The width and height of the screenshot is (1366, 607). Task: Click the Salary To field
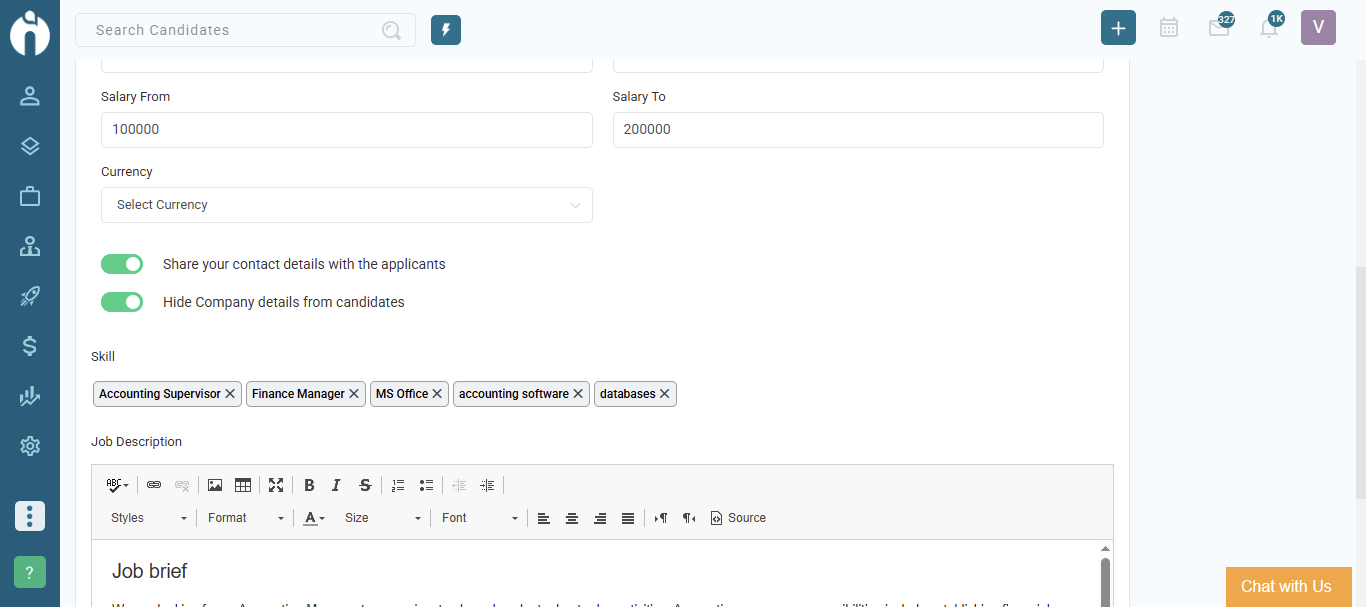pyautogui.click(x=858, y=130)
